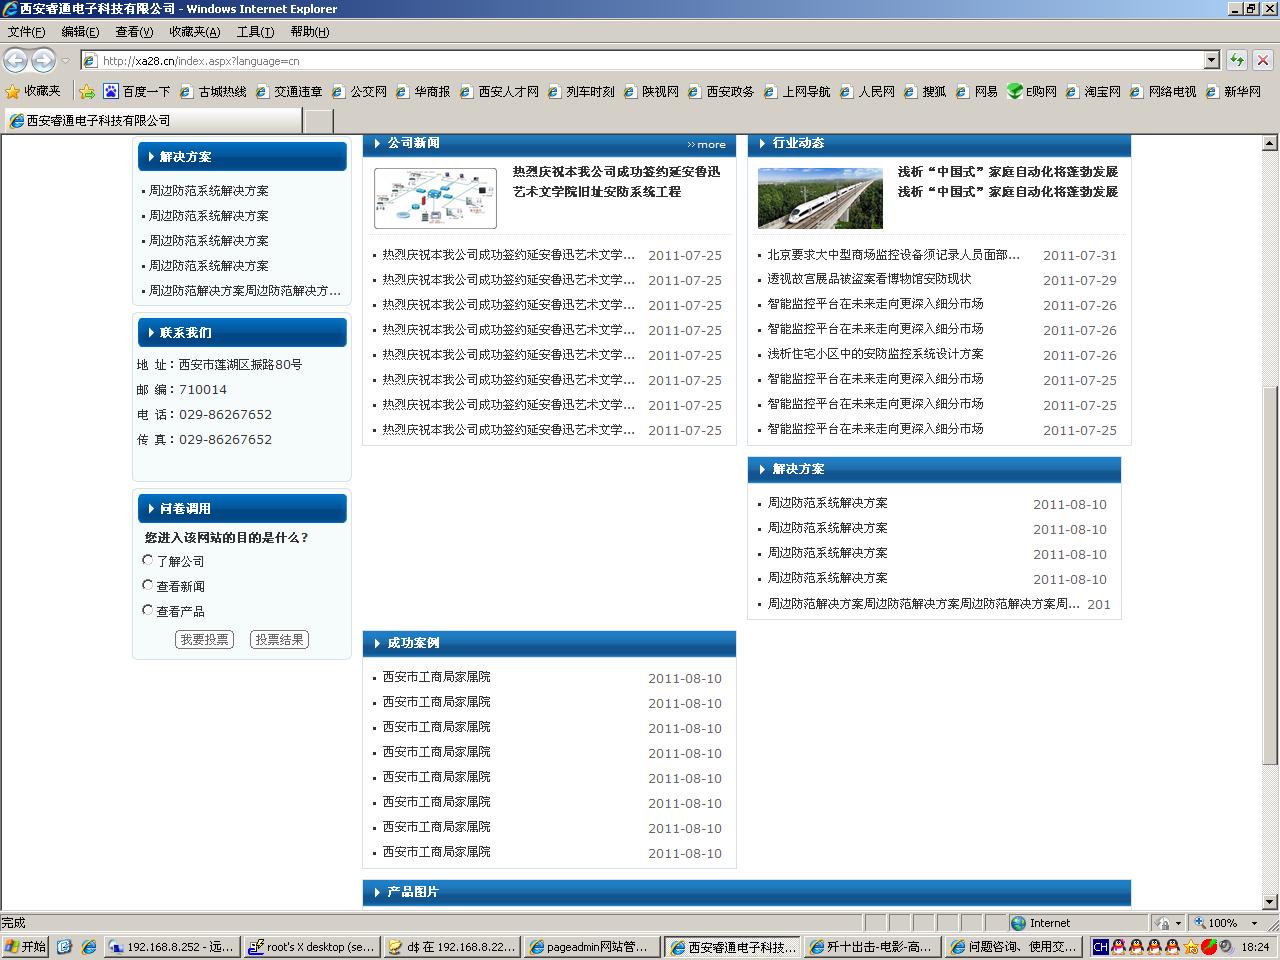
Task: Click the CH language indicator in tray
Action: (x=1100, y=946)
